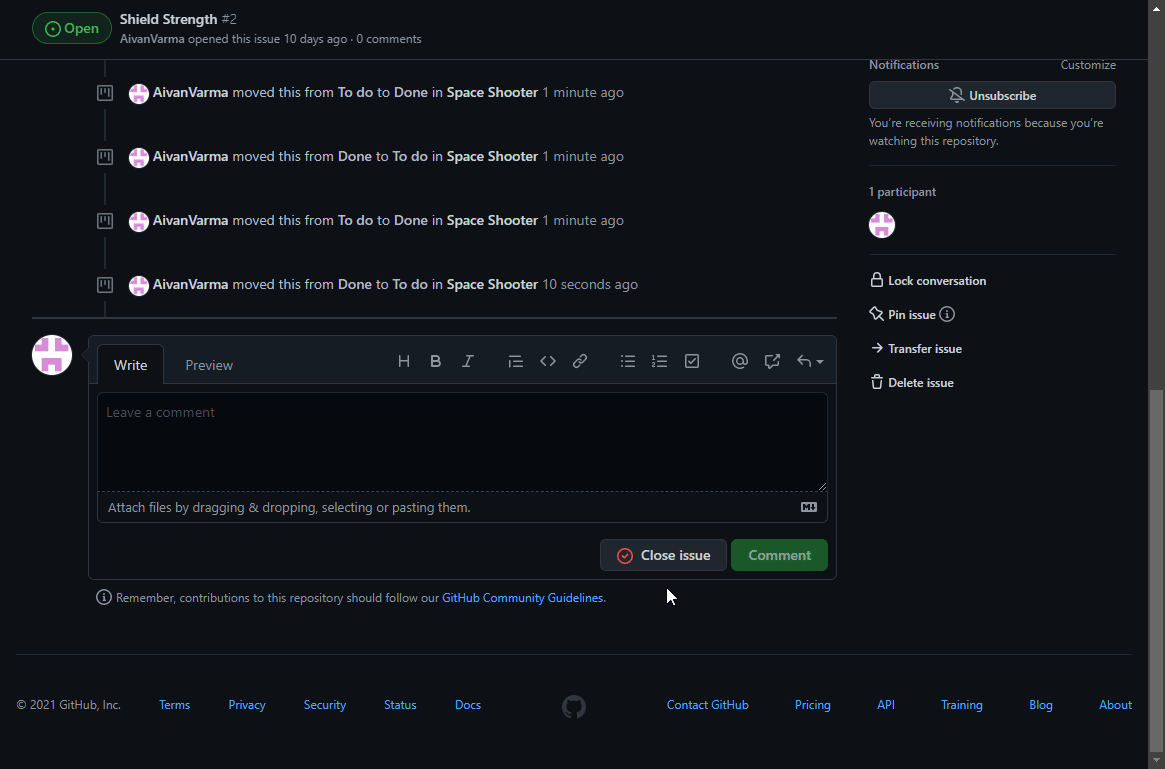Click the arrow icon next to Transfer issue
The image size is (1165, 769).
877,348
